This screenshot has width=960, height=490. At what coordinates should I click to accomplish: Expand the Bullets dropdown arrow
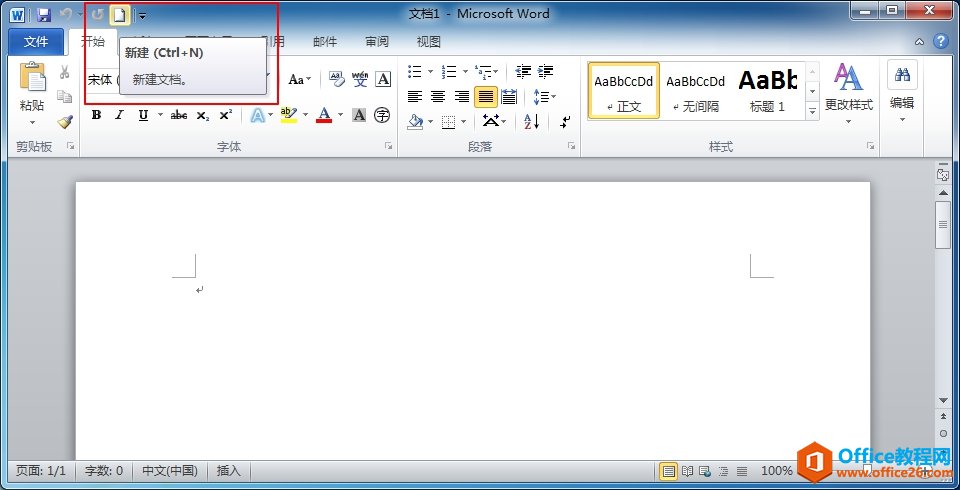(x=430, y=72)
